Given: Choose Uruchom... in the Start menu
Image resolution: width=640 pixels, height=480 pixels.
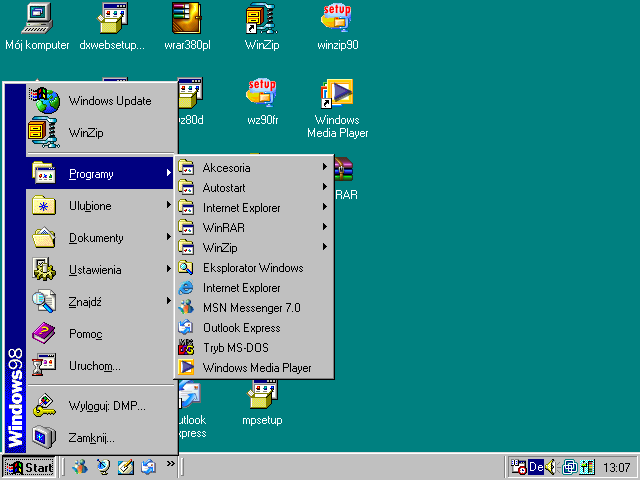Looking at the screenshot, I should (x=102, y=365).
